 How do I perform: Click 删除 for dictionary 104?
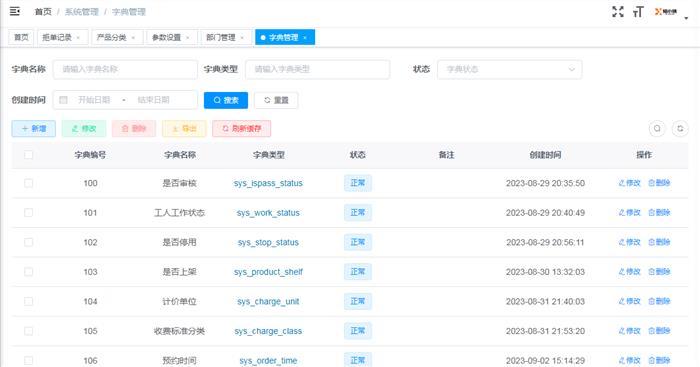pyautogui.click(x=659, y=301)
